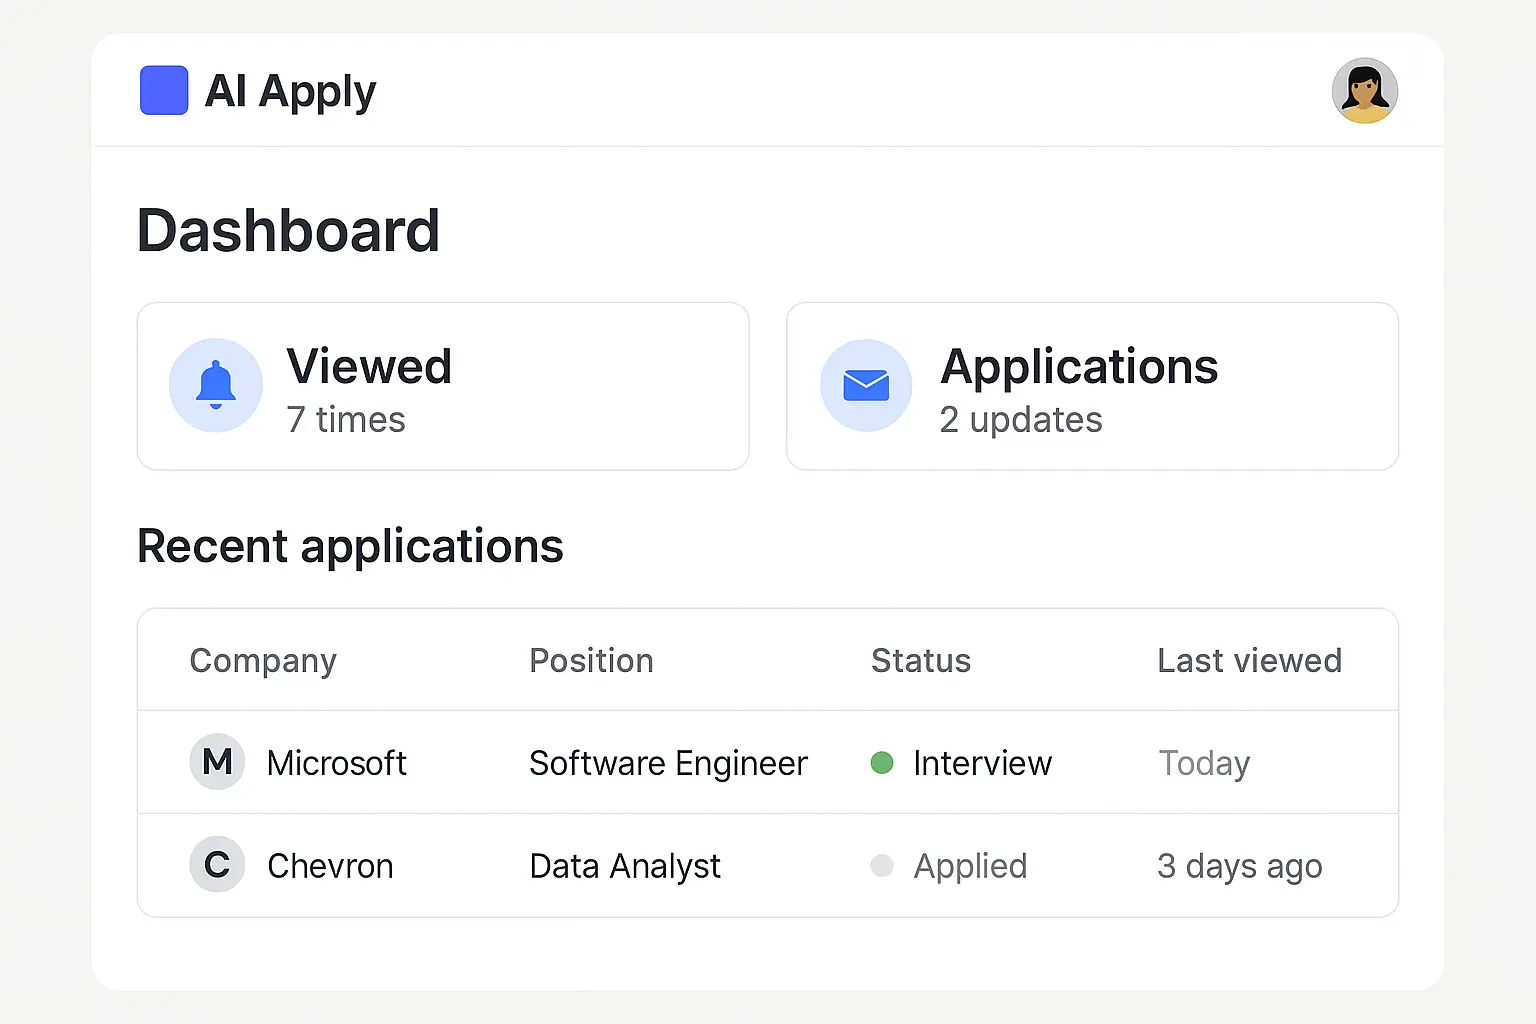Select the Dashboard heading

point(289,230)
